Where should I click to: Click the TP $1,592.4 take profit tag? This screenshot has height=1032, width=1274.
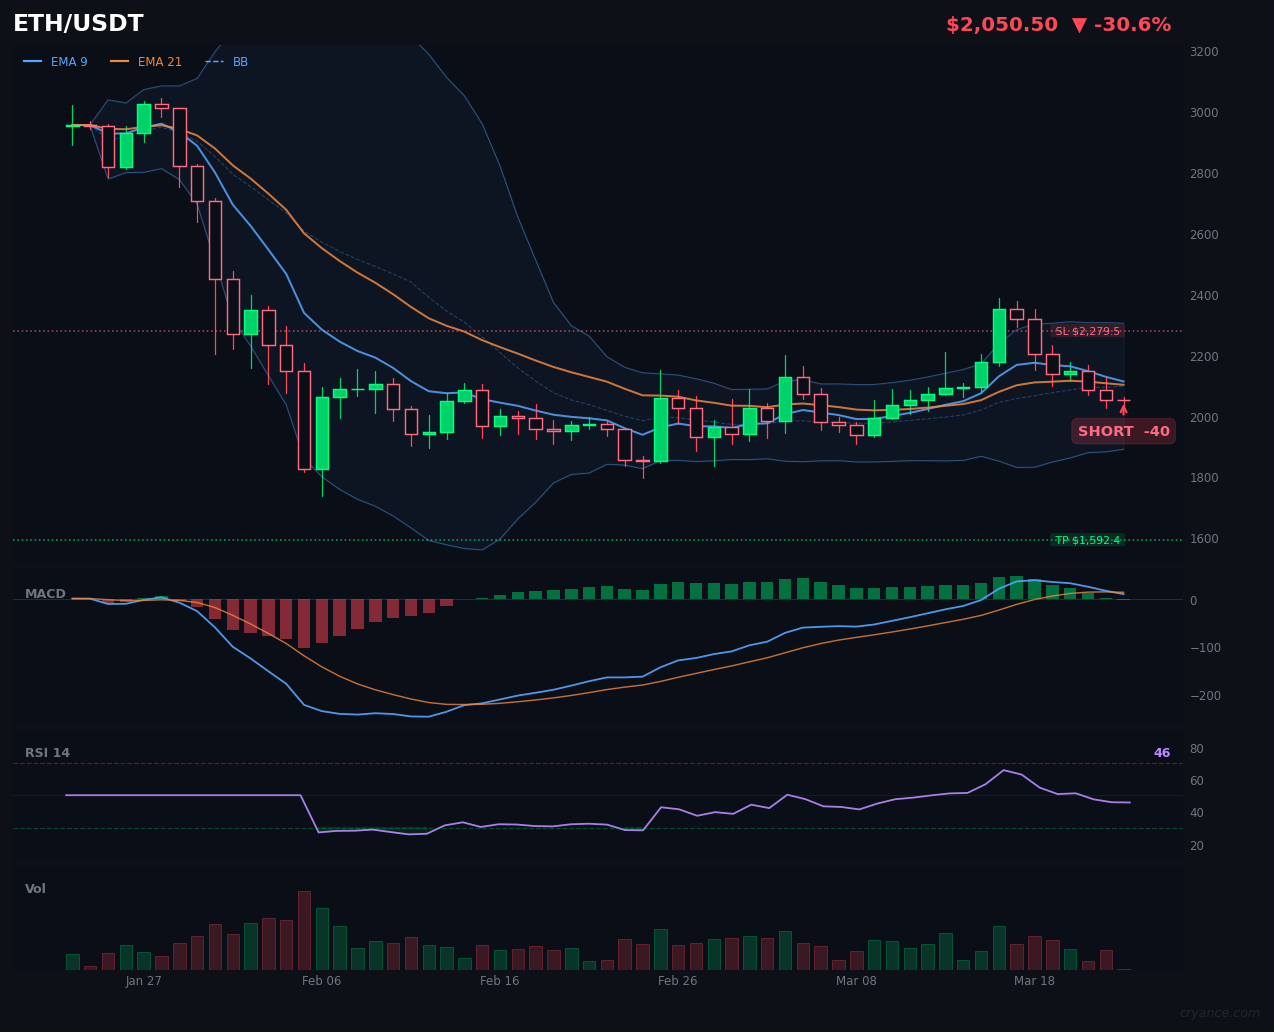click(1087, 540)
